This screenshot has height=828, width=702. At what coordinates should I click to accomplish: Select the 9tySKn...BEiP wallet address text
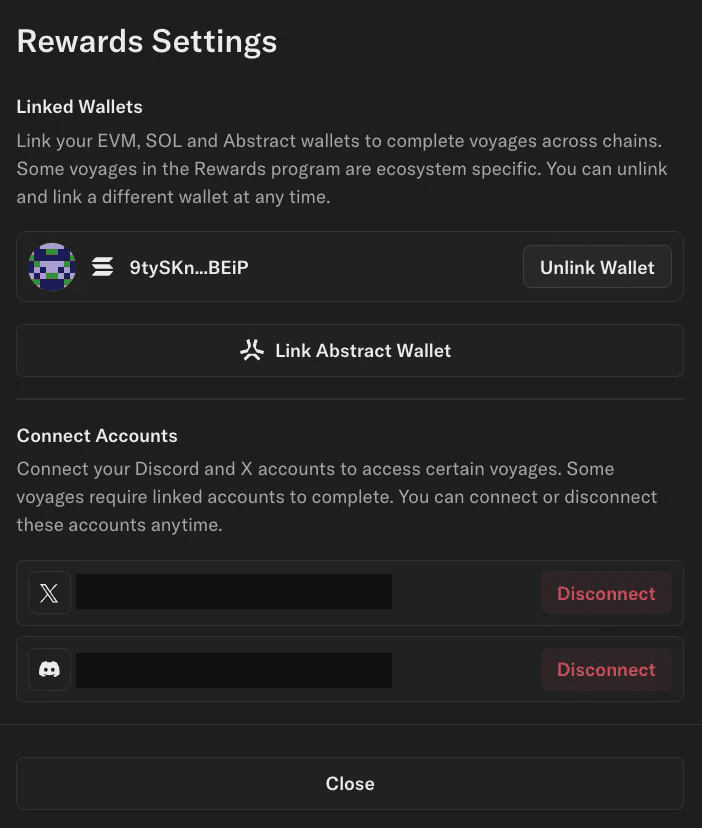pos(189,267)
